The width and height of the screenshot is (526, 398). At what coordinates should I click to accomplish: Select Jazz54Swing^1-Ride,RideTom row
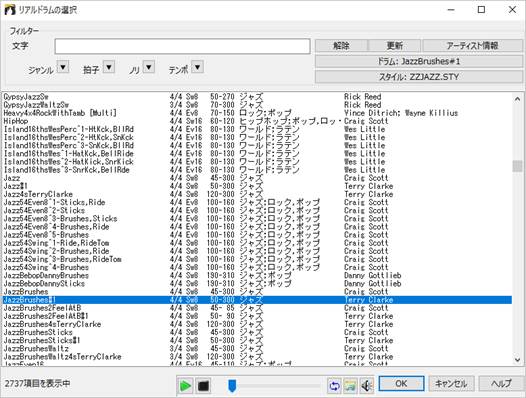coord(257,243)
